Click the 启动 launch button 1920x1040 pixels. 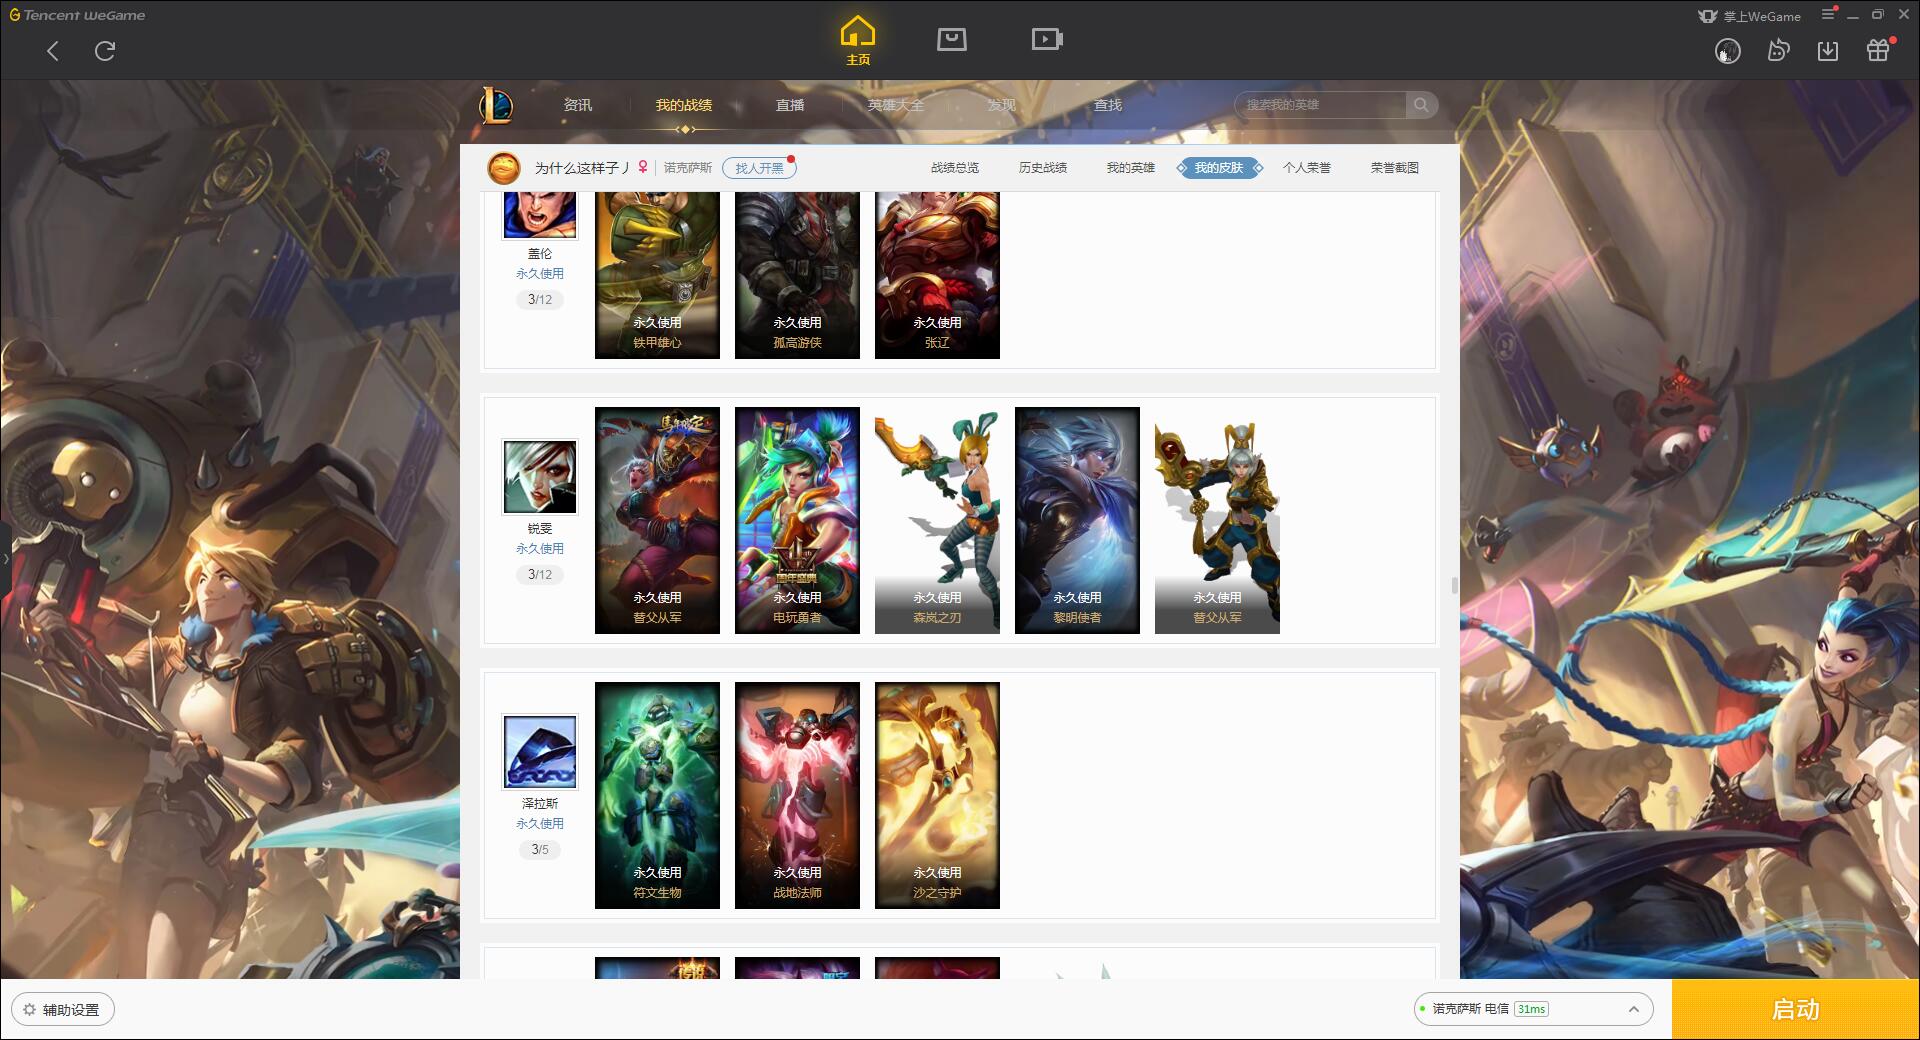[1795, 1010]
